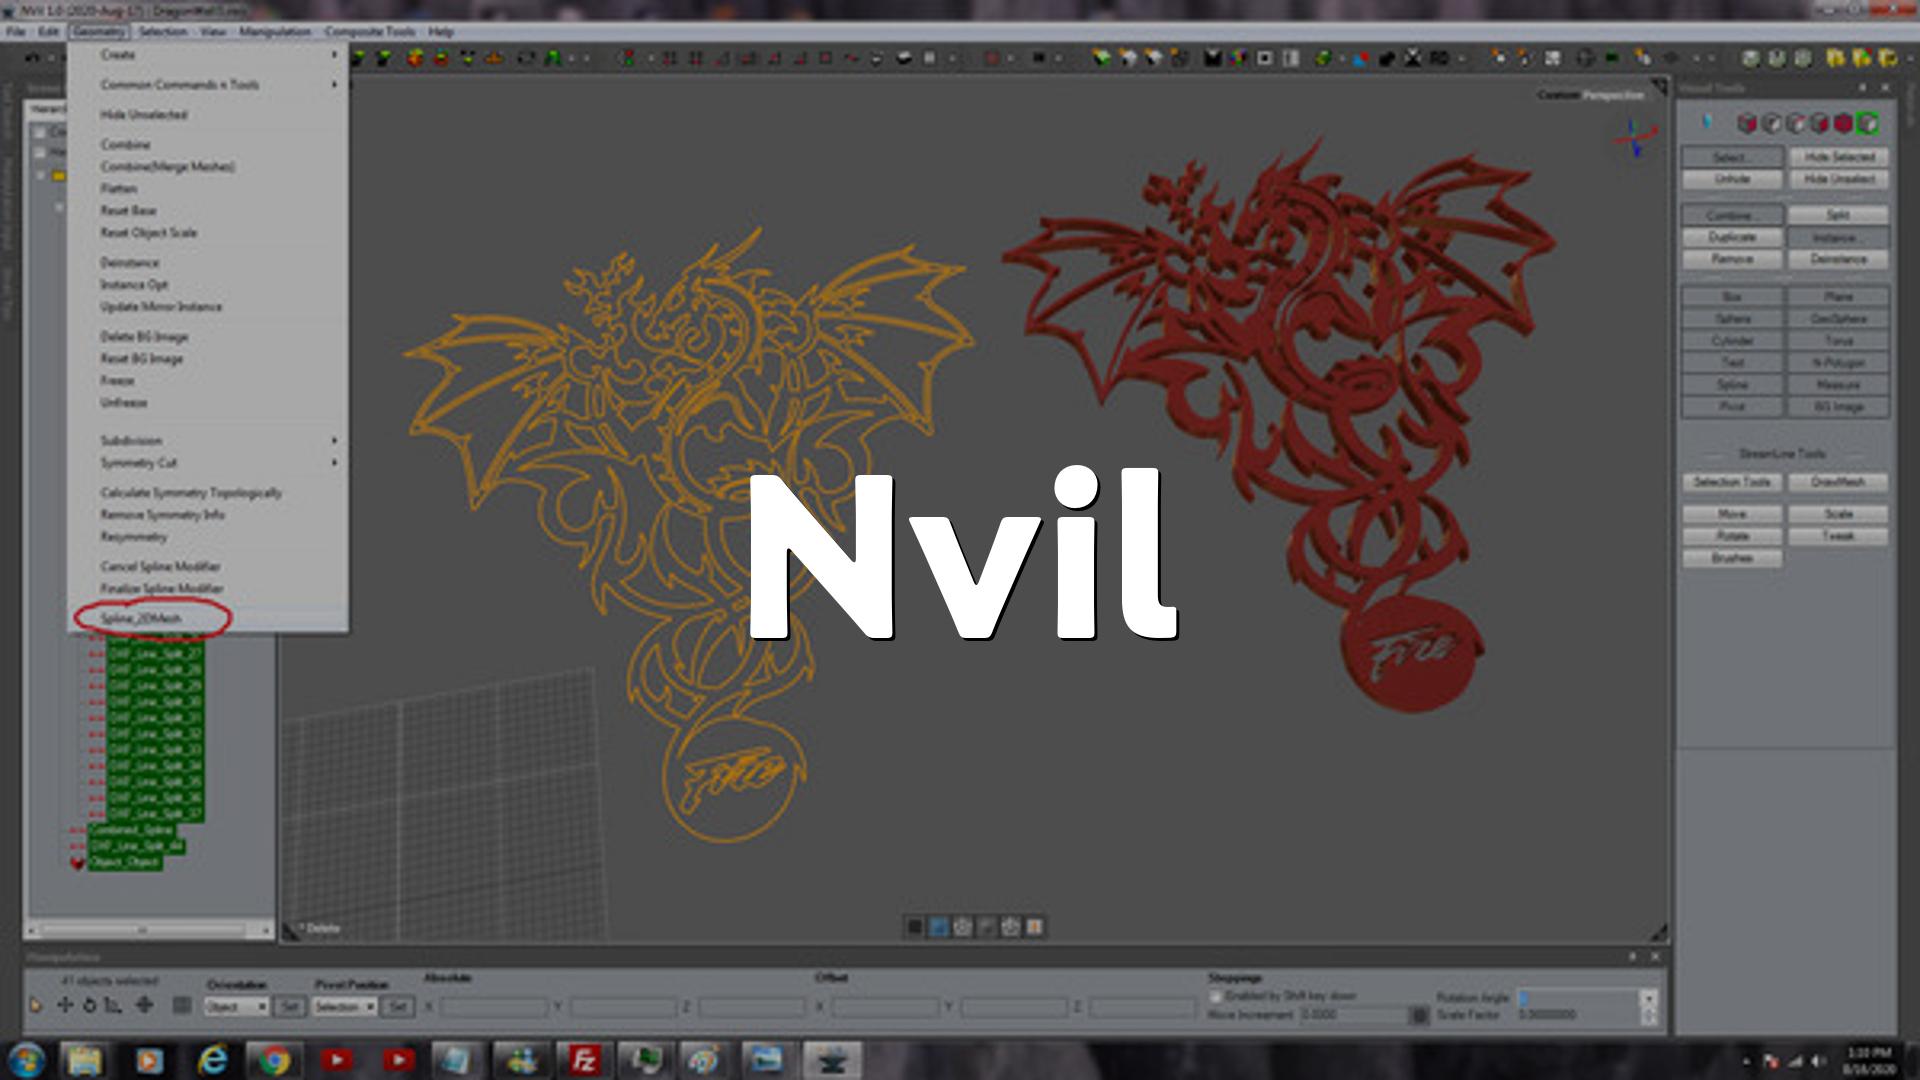Toggle the first checkbox in scene hierarchy panel
1920x1080 pixels.
pos(40,132)
